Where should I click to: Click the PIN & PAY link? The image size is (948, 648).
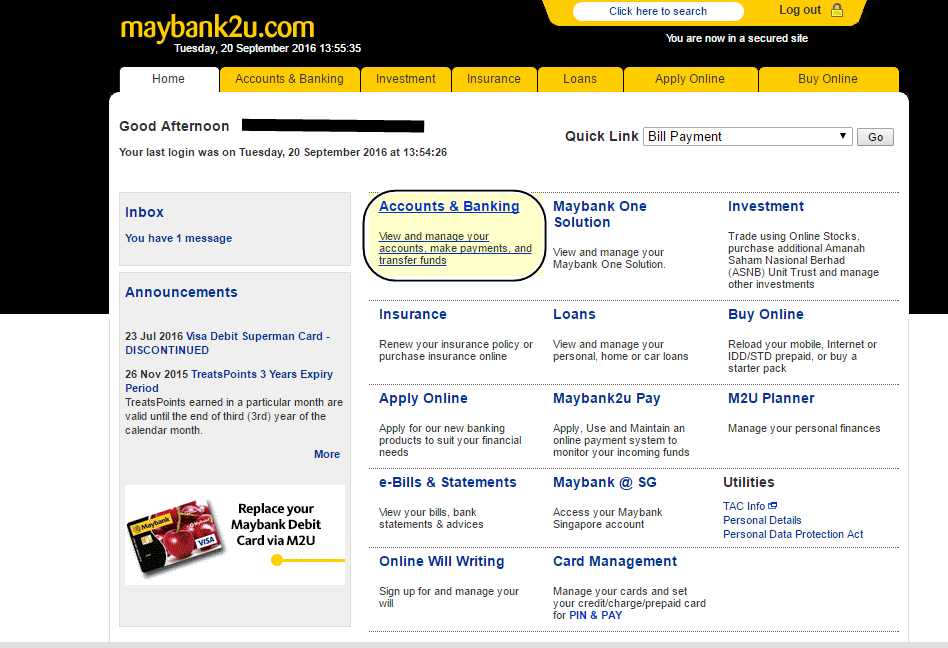(x=595, y=615)
